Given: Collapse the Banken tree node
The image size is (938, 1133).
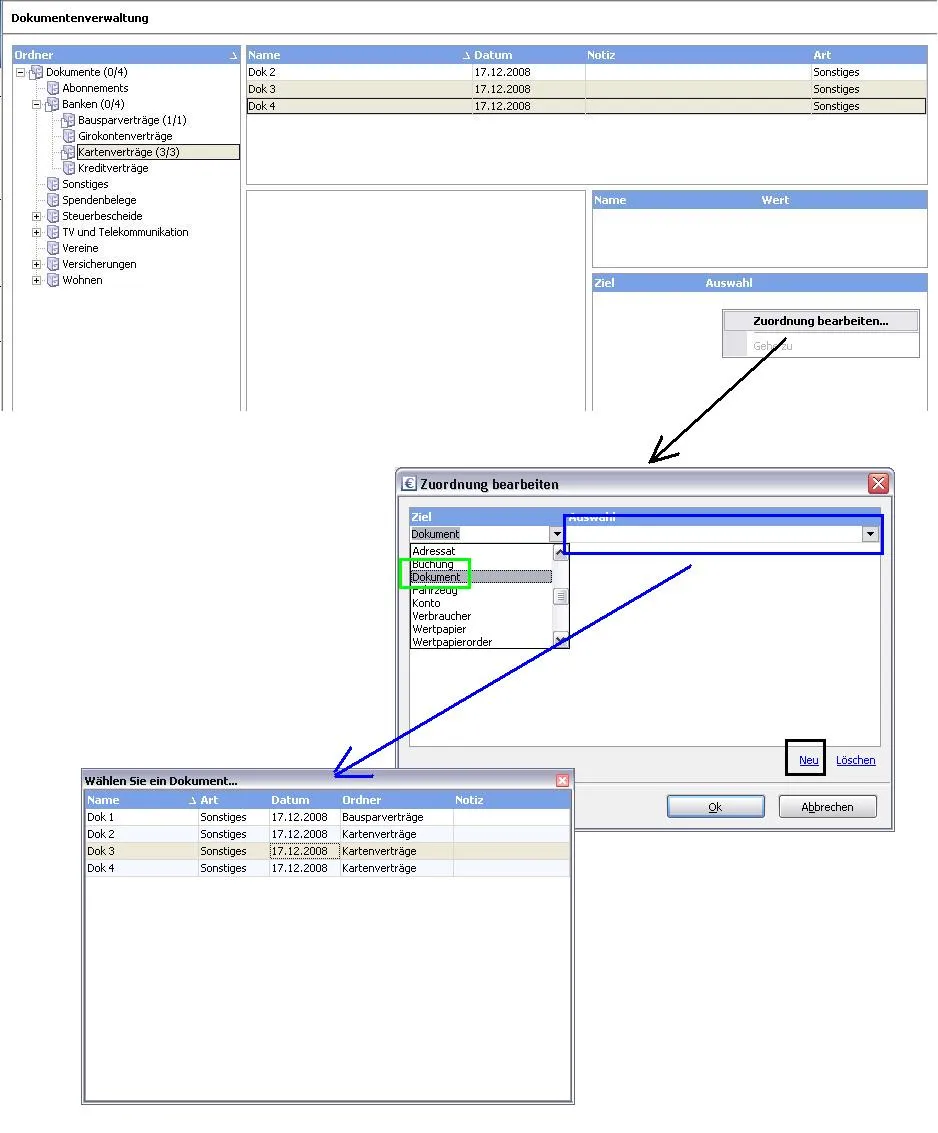Looking at the screenshot, I should click(37, 104).
